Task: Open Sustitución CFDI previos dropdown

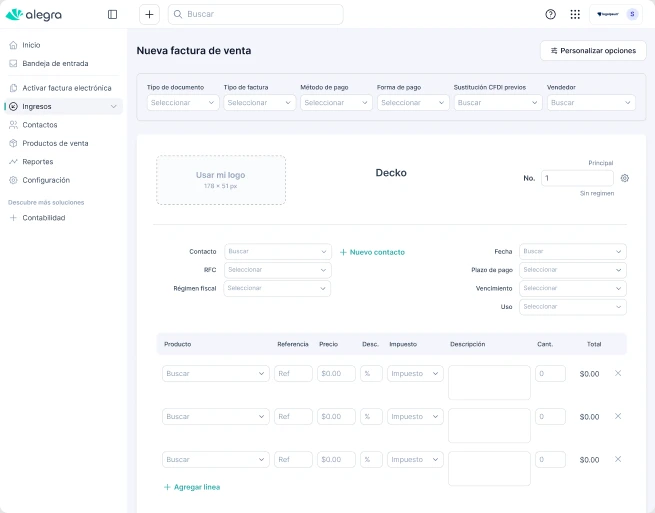Action: [498, 103]
